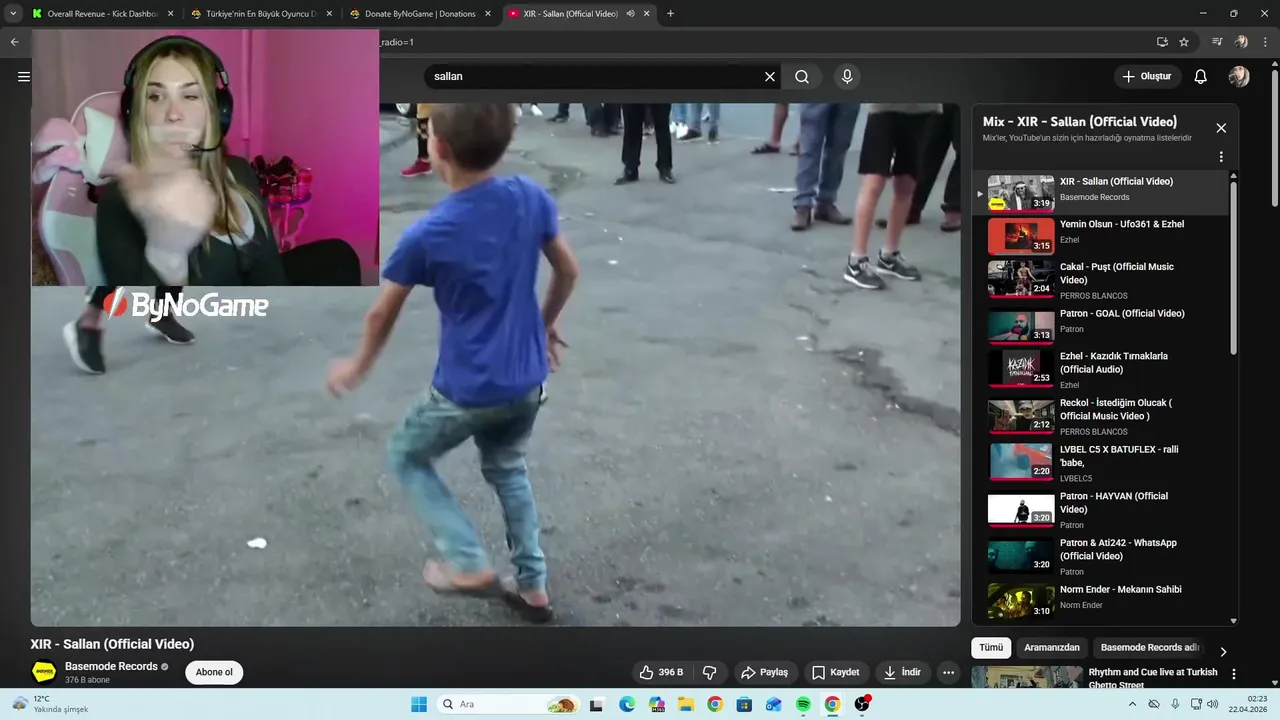Click the taskbar Ara search box

point(508,704)
